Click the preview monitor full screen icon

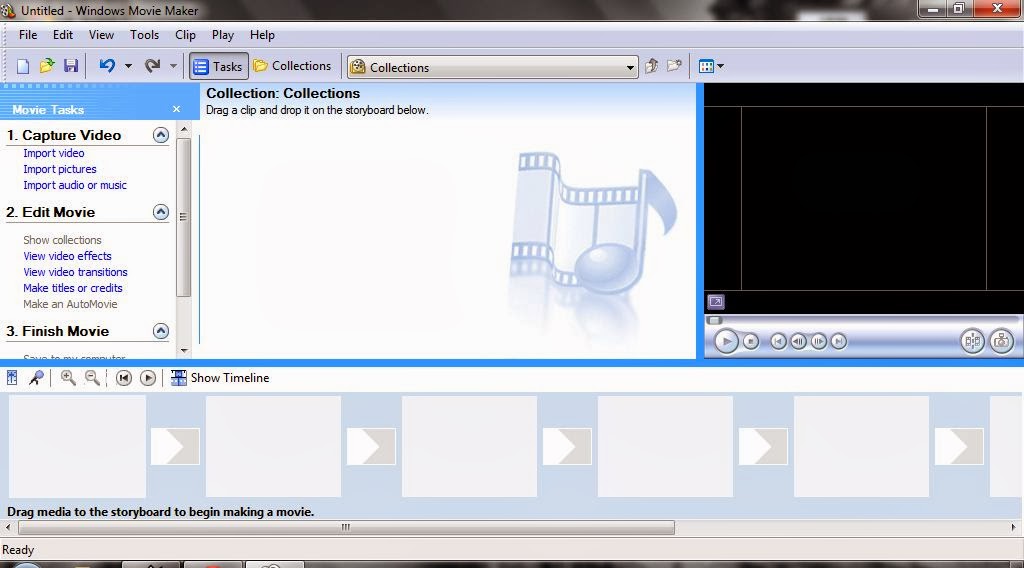(716, 302)
